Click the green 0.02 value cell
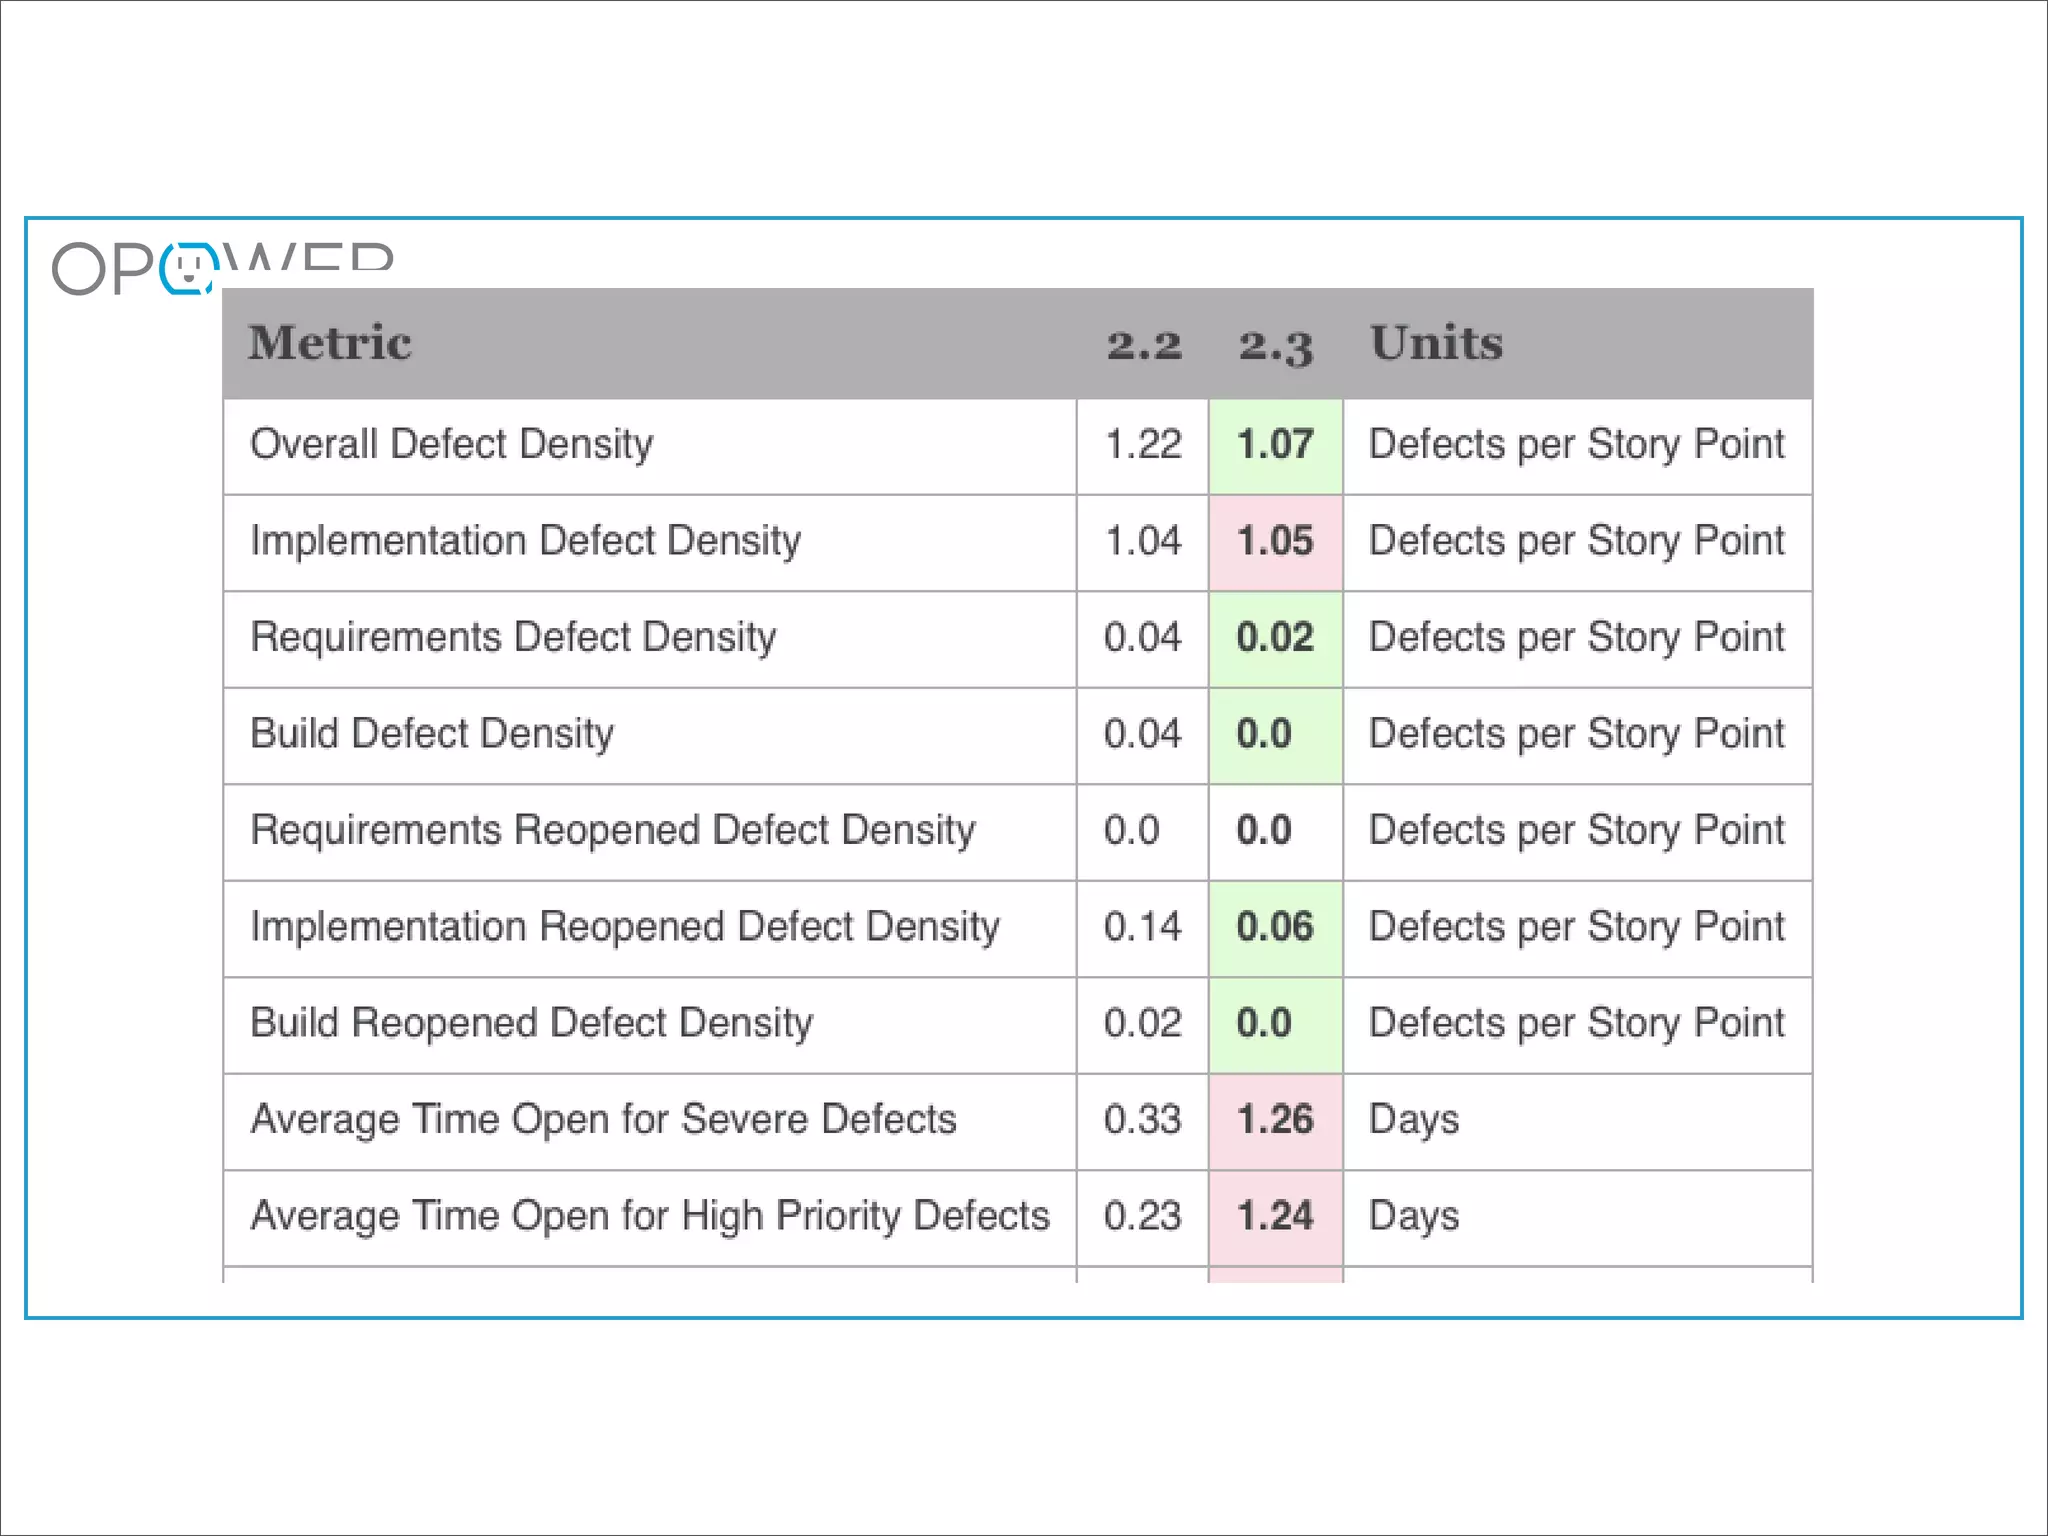This screenshot has width=2048, height=1536. click(x=1275, y=638)
